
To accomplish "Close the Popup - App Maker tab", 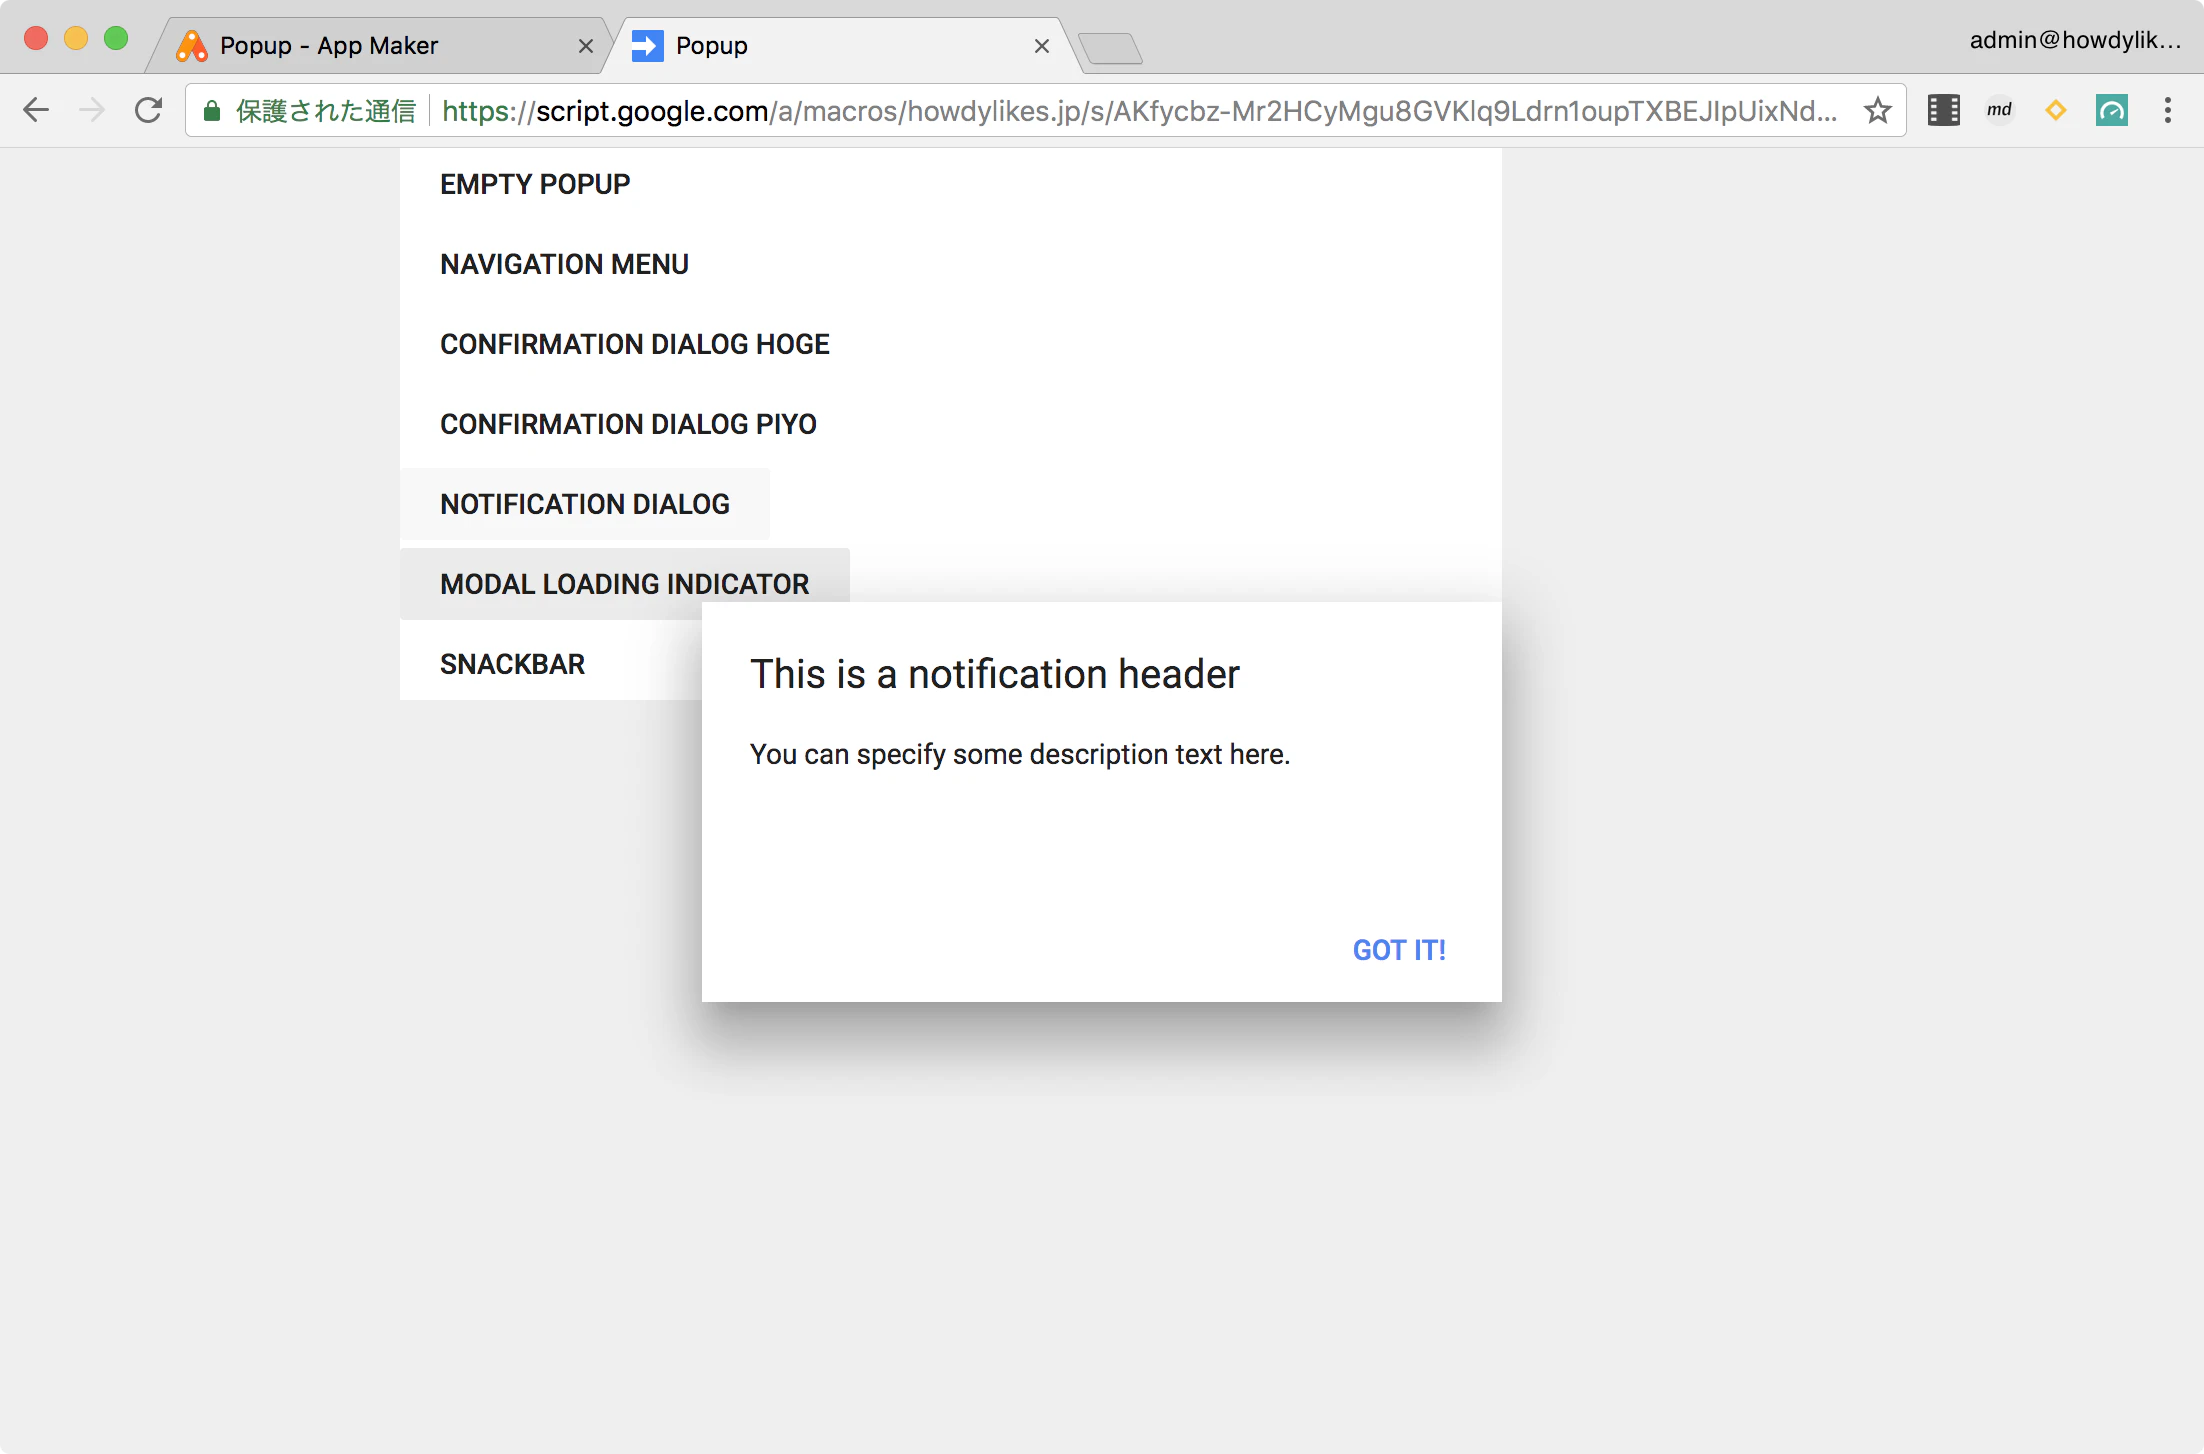I will coord(586,46).
